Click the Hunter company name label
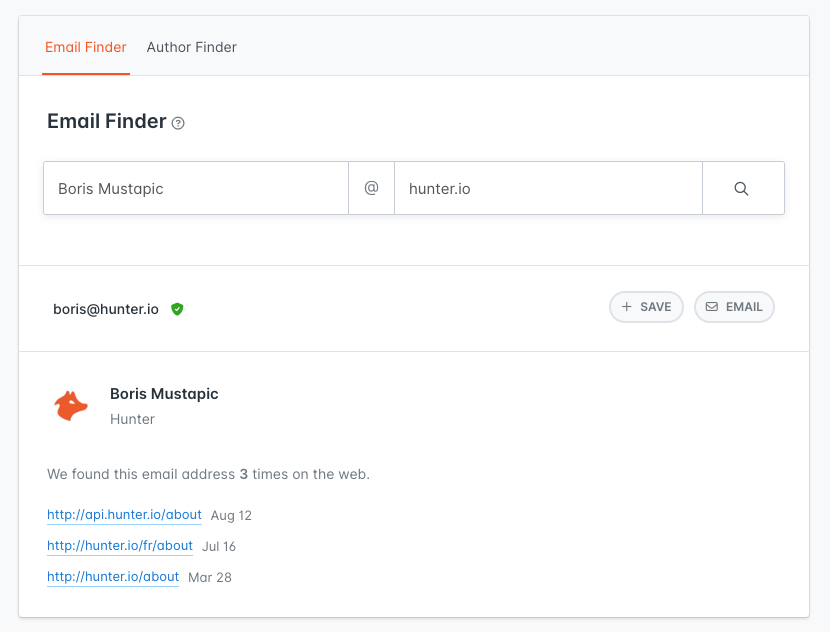The width and height of the screenshot is (830, 632). [132, 419]
